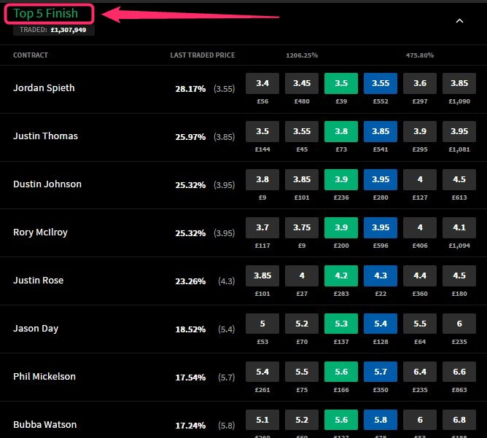Click Phil Mickelson 5.5 price box

click(x=302, y=372)
